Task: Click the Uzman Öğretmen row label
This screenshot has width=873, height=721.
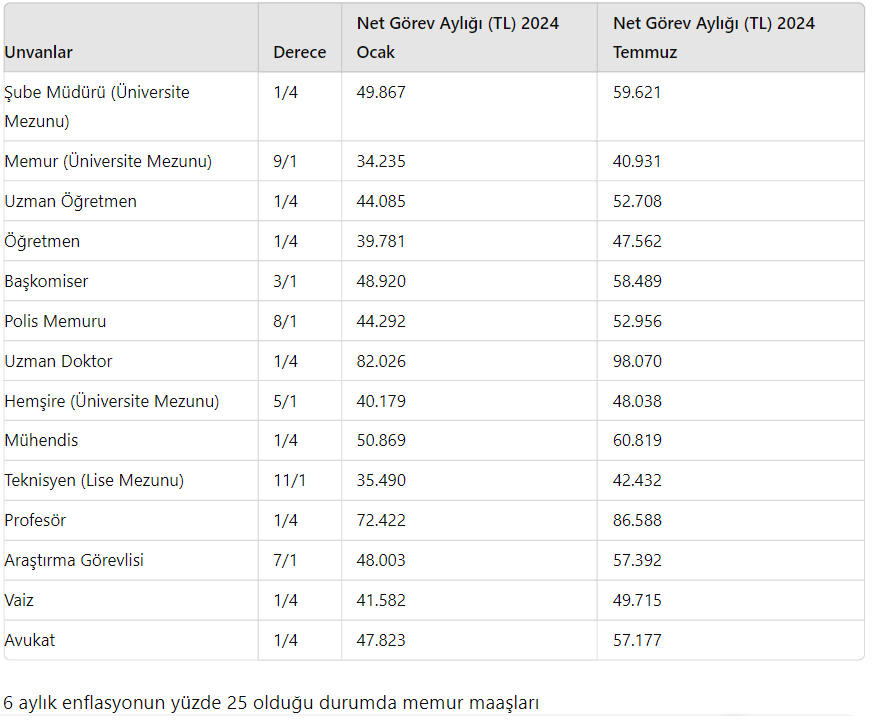Action: coord(71,201)
